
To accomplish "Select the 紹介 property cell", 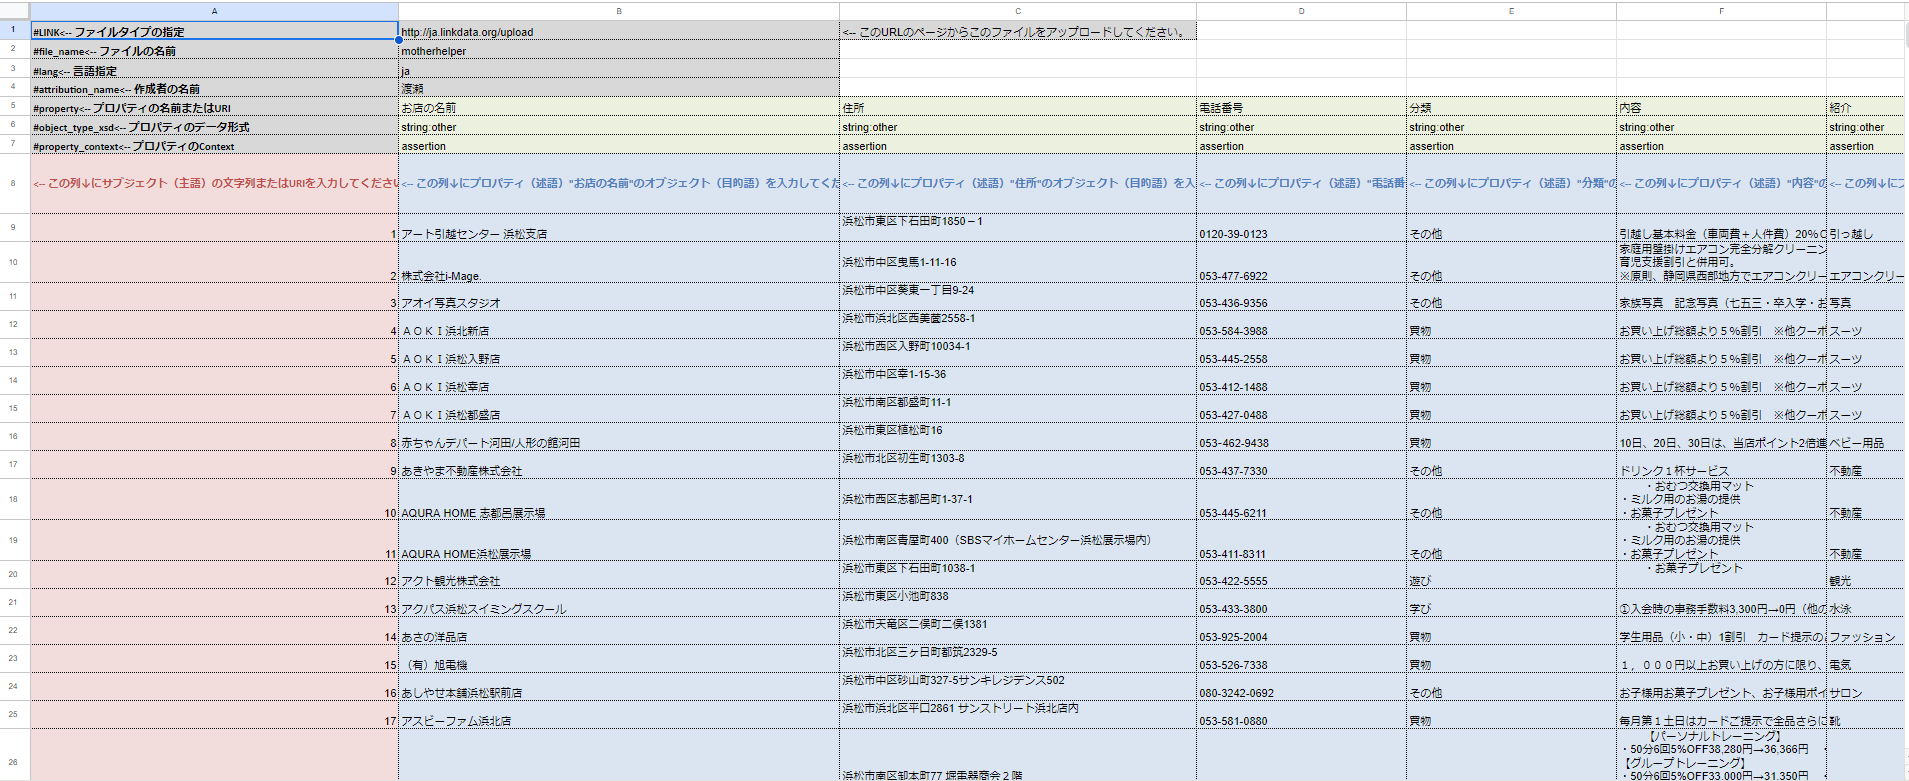I will pos(1867,107).
